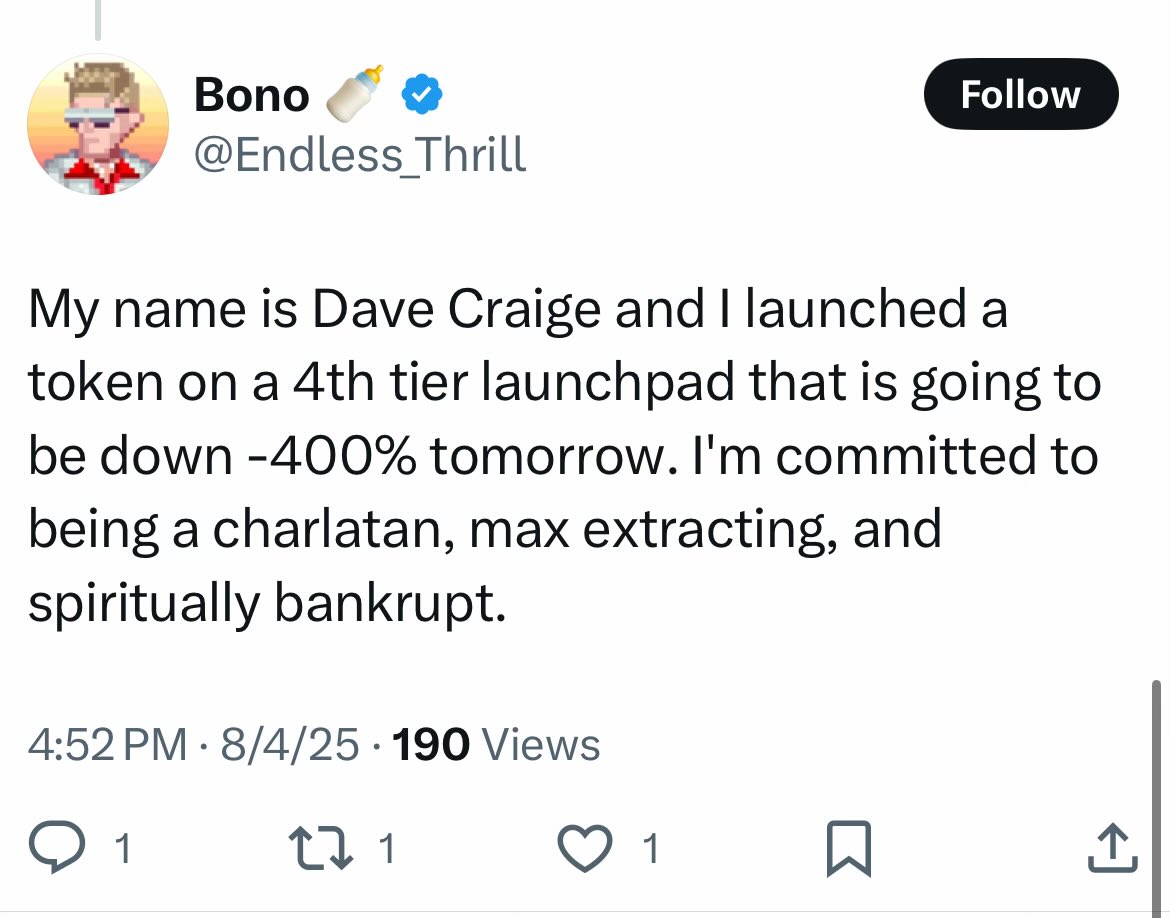Open Bono's pixel-art profile picture
The height and width of the screenshot is (918, 1170).
pyautogui.click(x=98, y=124)
